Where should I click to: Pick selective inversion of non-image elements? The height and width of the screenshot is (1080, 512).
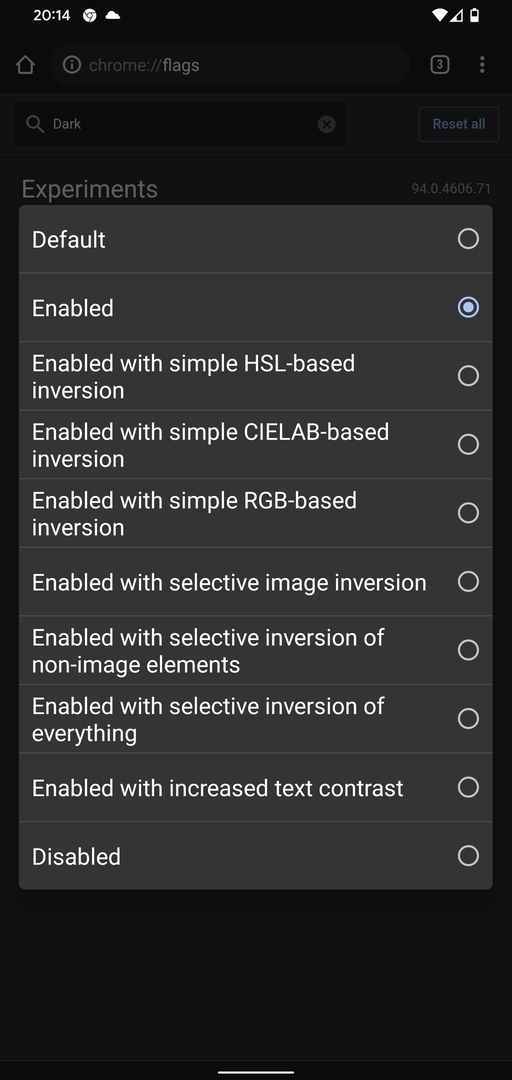pyautogui.click(x=256, y=650)
